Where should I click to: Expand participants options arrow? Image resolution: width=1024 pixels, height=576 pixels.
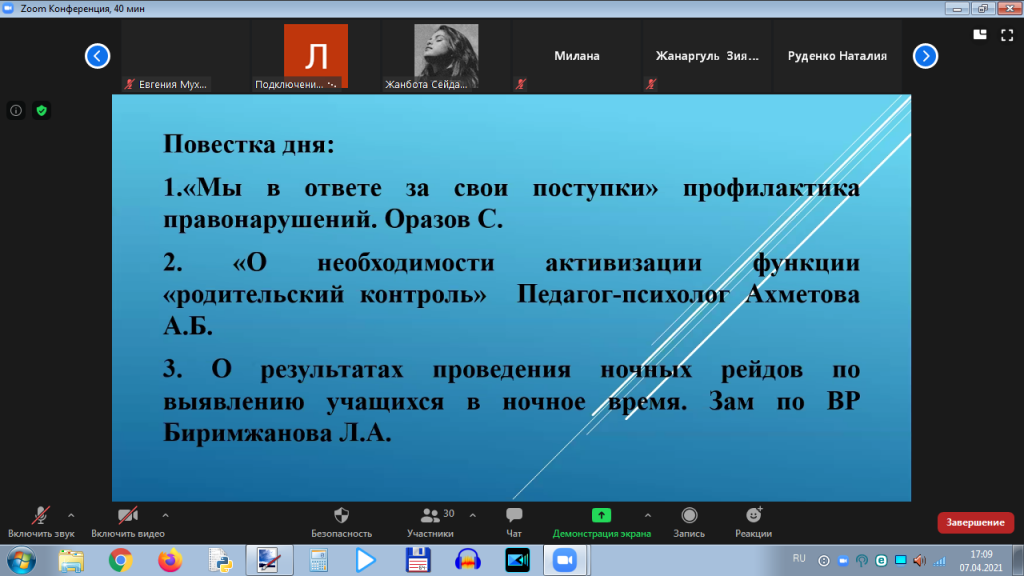pyautogui.click(x=473, y=515)
